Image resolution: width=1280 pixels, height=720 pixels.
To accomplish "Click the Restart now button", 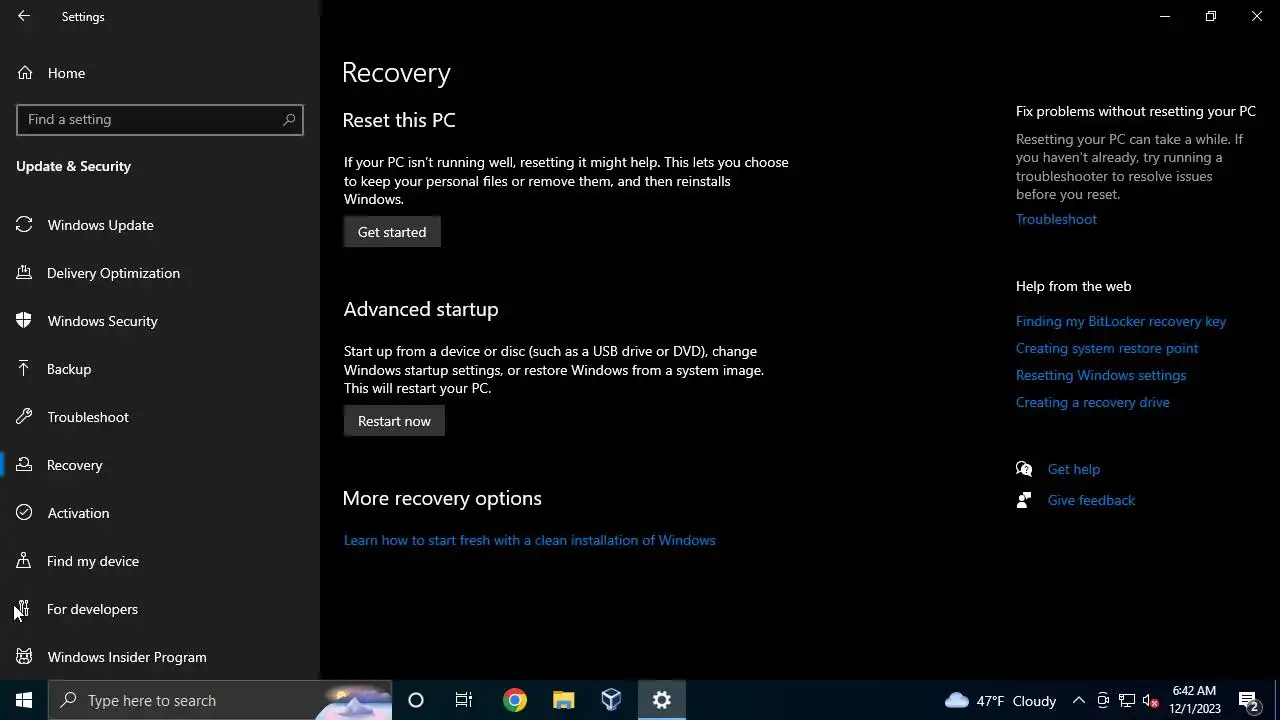I will tap(394, 421).
